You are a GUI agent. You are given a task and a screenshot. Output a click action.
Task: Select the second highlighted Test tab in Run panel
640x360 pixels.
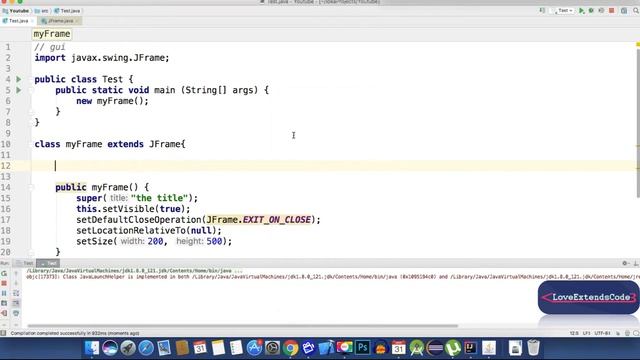48,263
